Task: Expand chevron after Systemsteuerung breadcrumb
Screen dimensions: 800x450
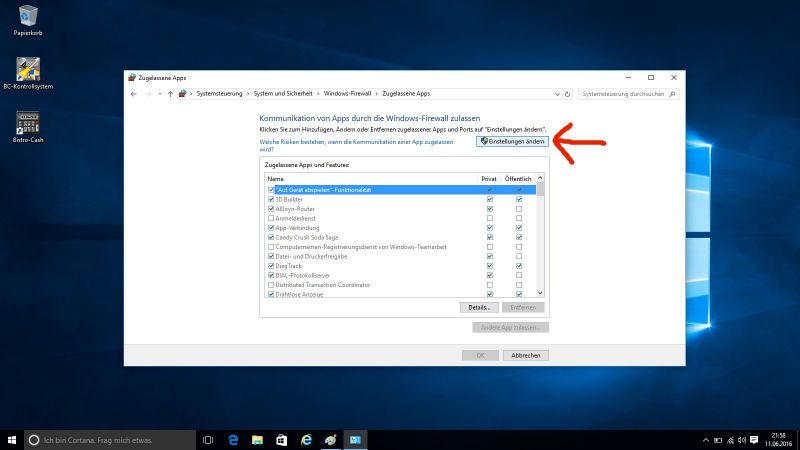Action: coord(248,94)
